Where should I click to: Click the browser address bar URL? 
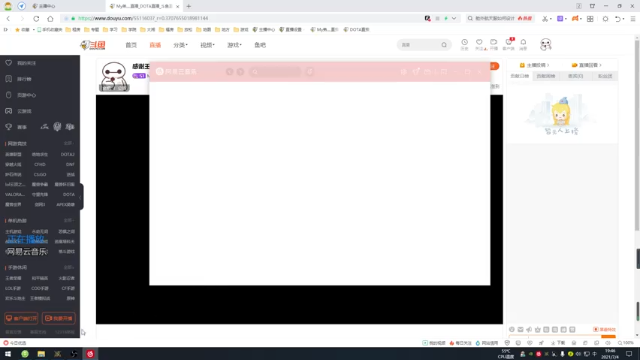[x=143, y=18]
